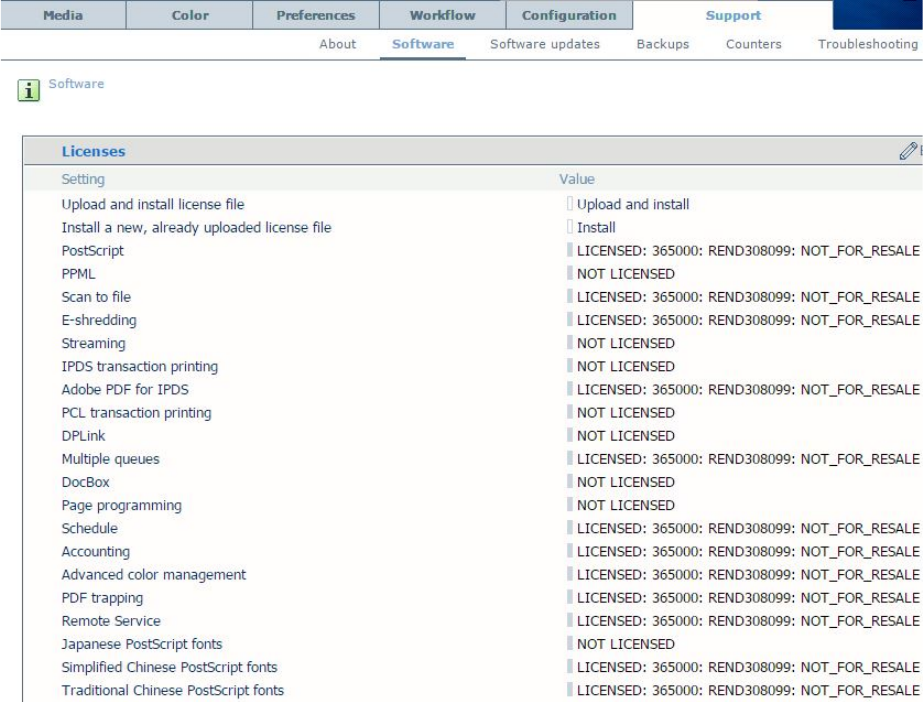Image resolution: width=923 pixels, height=702 pixels.
Task: Click the DocBox setting
Action: click(85, 482)
